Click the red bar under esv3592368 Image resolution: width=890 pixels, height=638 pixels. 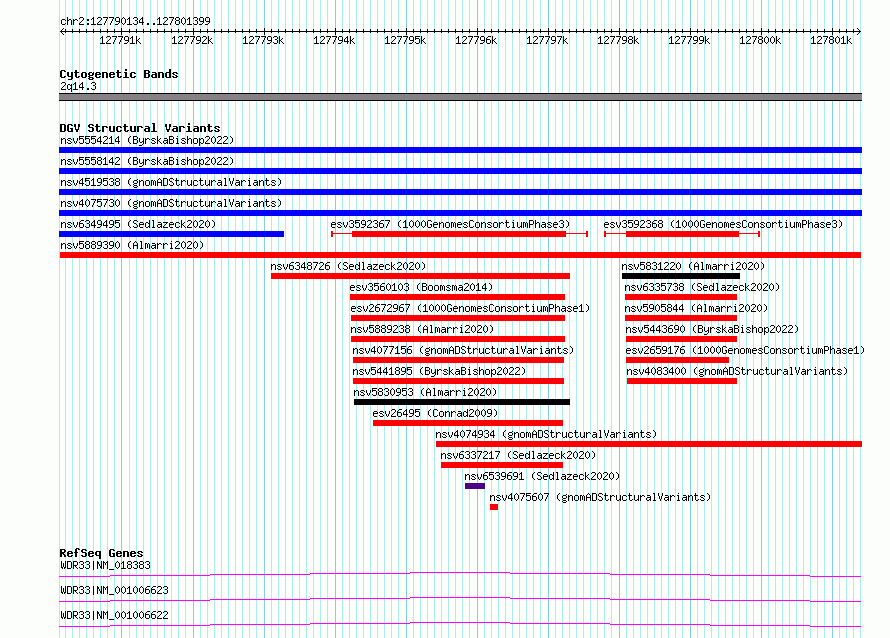(683, 234)
